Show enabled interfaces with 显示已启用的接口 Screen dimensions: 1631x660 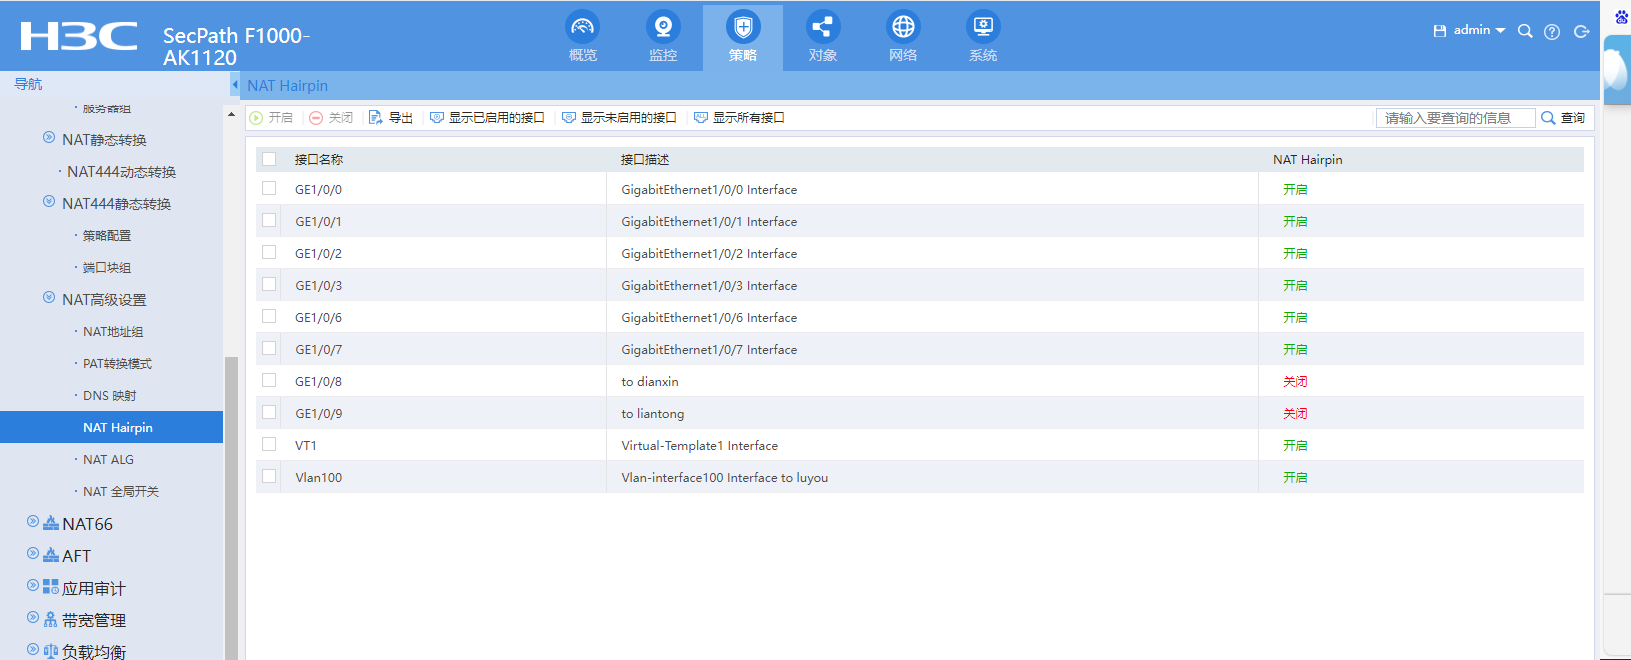pos(487,118)
